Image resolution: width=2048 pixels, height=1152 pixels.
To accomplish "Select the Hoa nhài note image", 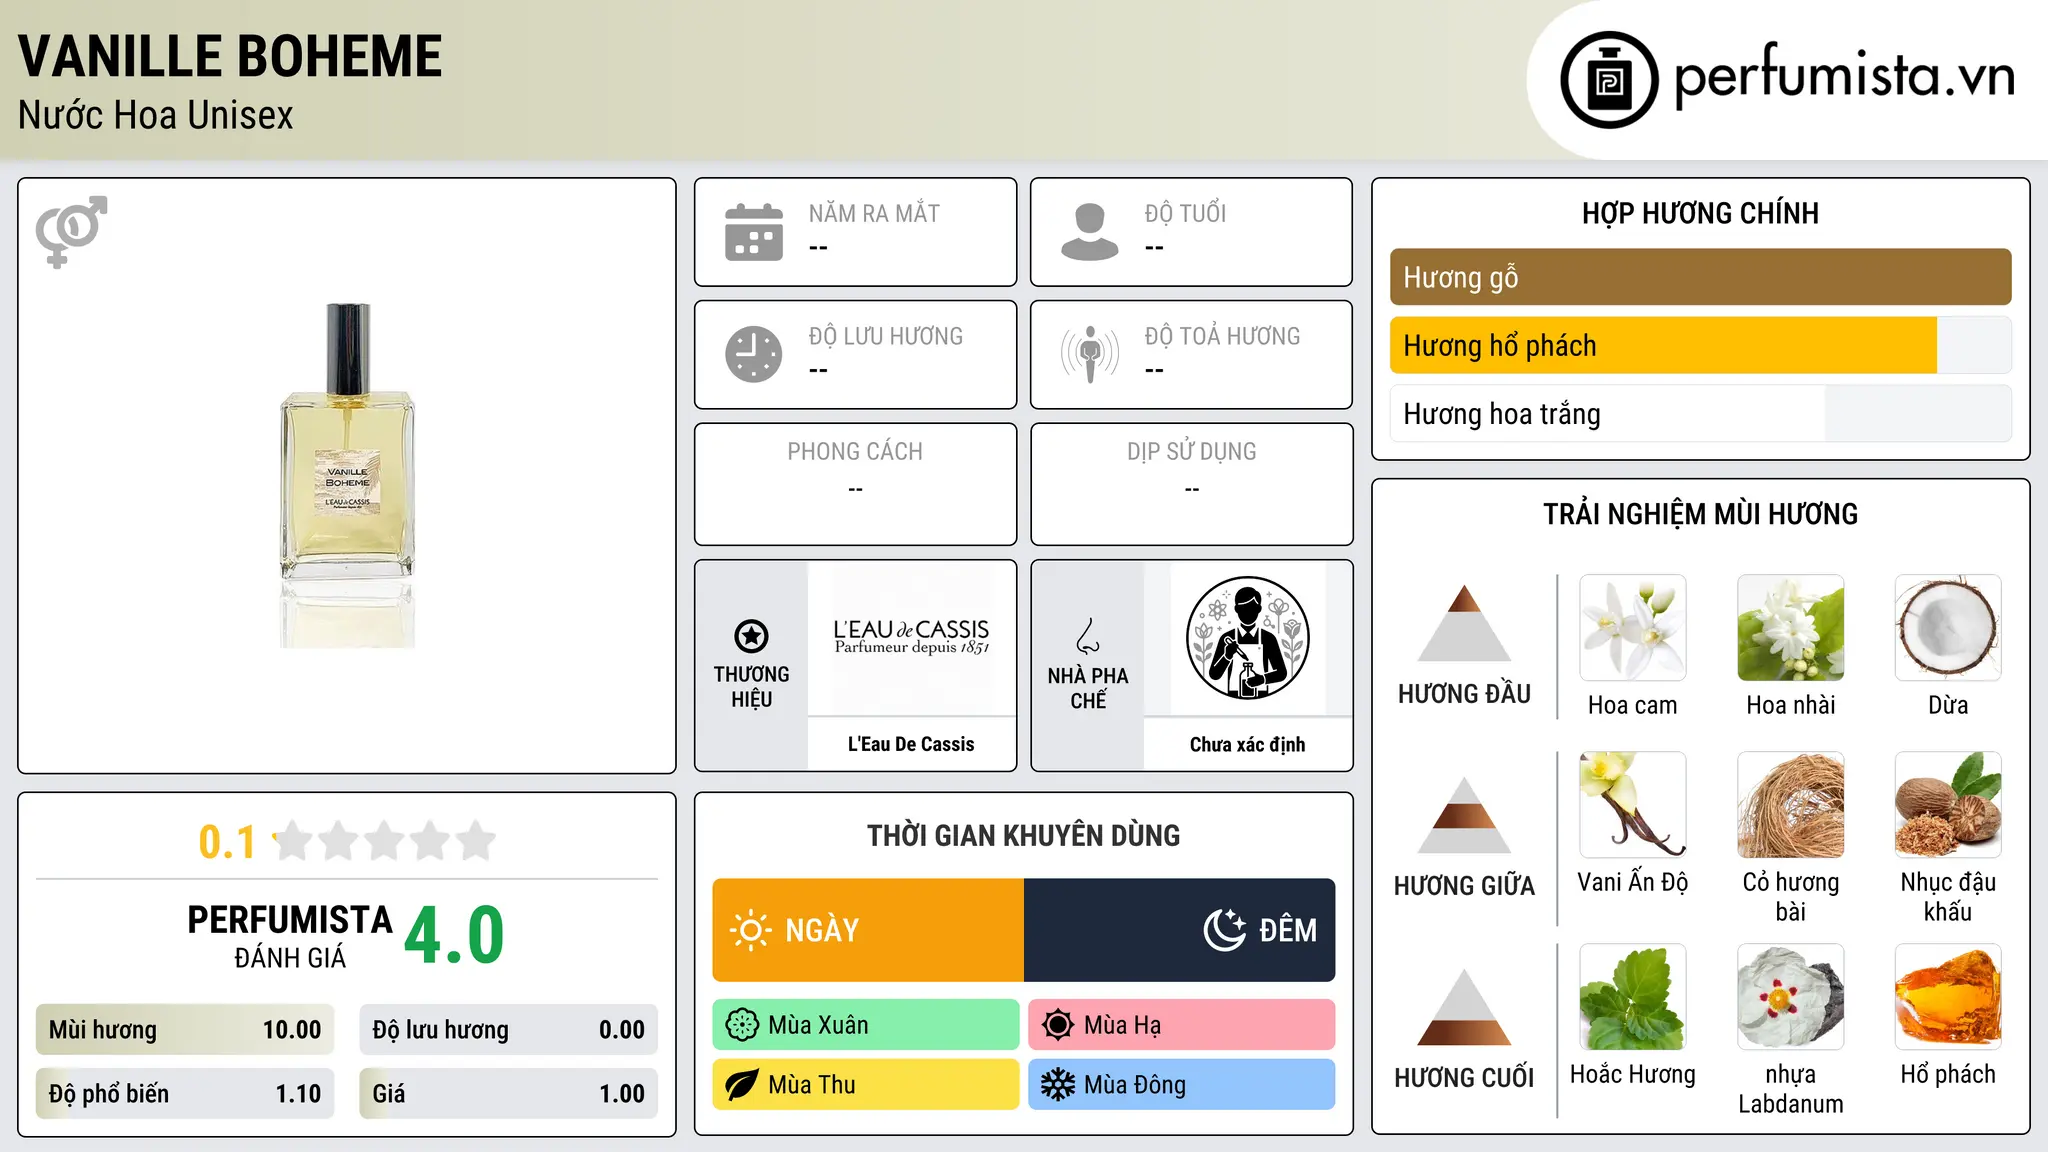I will coord(1790,628).
